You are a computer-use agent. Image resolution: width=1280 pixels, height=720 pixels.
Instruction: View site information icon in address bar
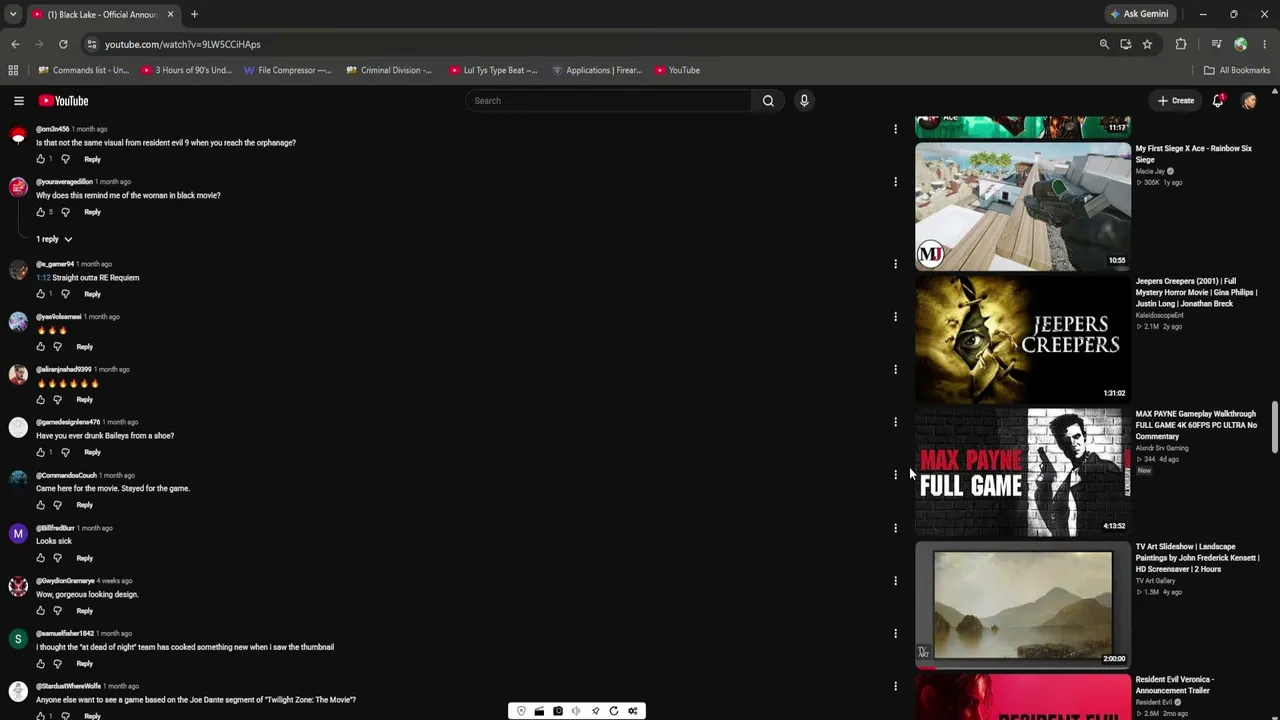tap(92, 44)
